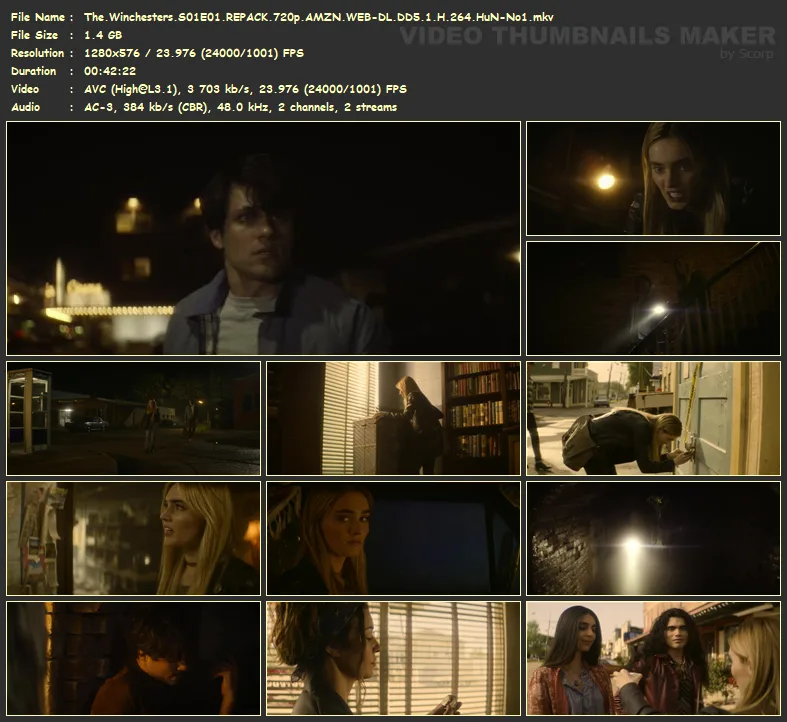Select thumbnail of woman at bookshelf by blinds
Screen dimensions: 787x722
tap(394, 418)
